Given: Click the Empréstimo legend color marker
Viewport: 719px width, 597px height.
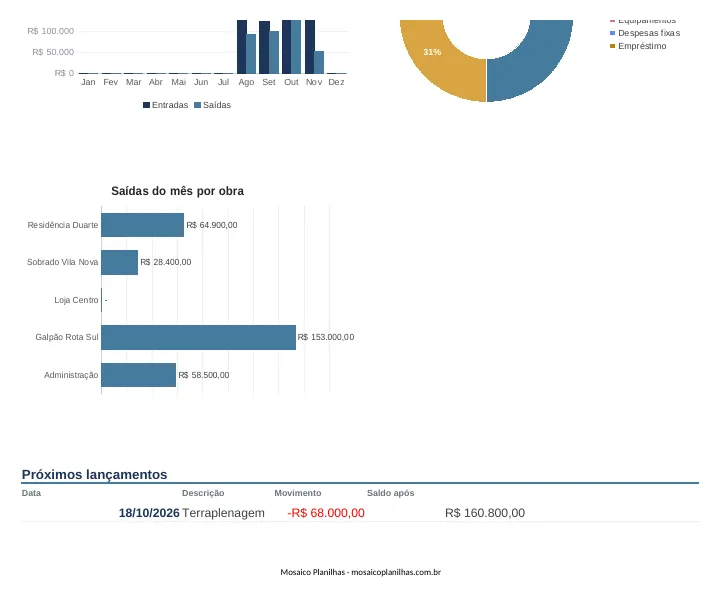Looking at the screenshot, I should point(612,46).
